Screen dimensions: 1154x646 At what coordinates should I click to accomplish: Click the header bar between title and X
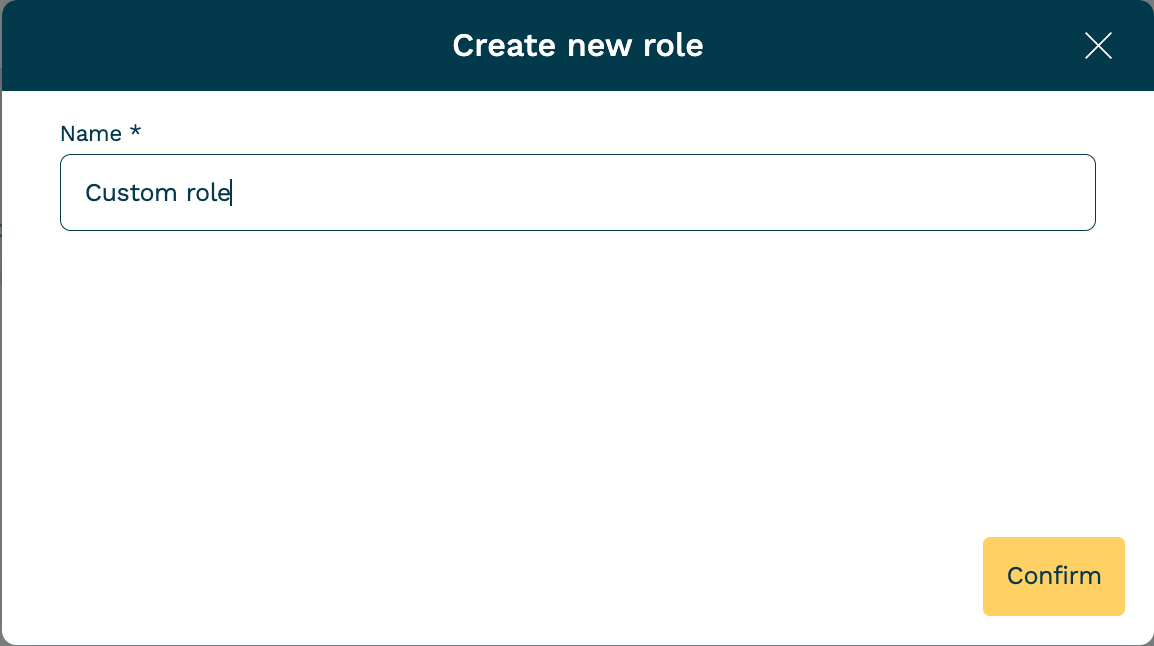point(890,46)
